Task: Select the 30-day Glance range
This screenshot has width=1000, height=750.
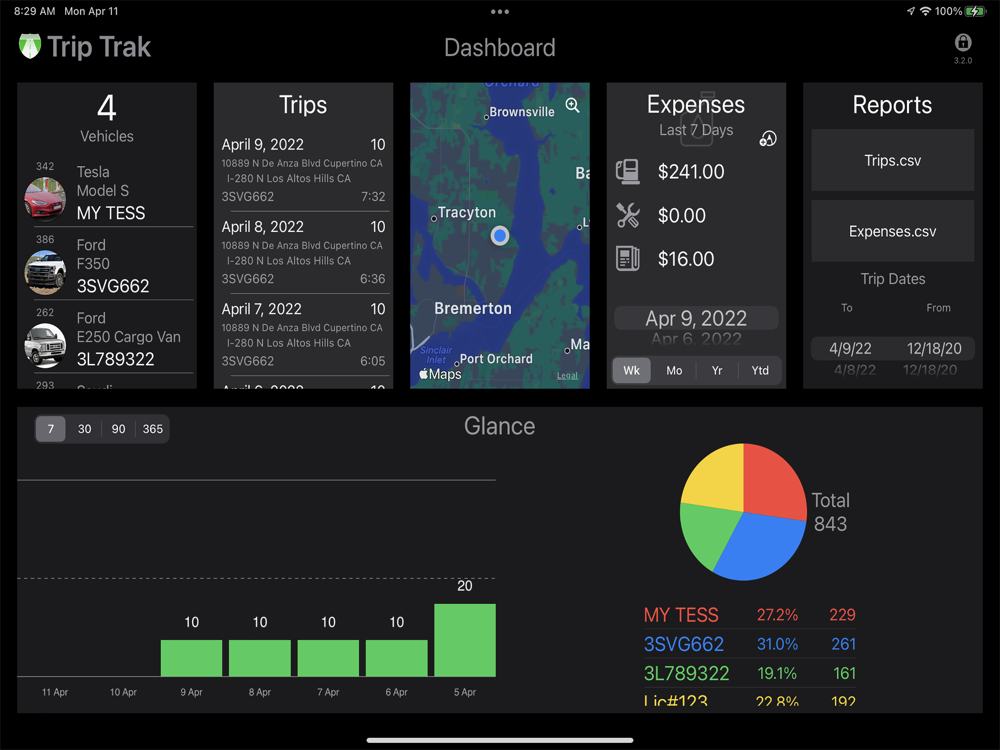Action: [85, 429]
